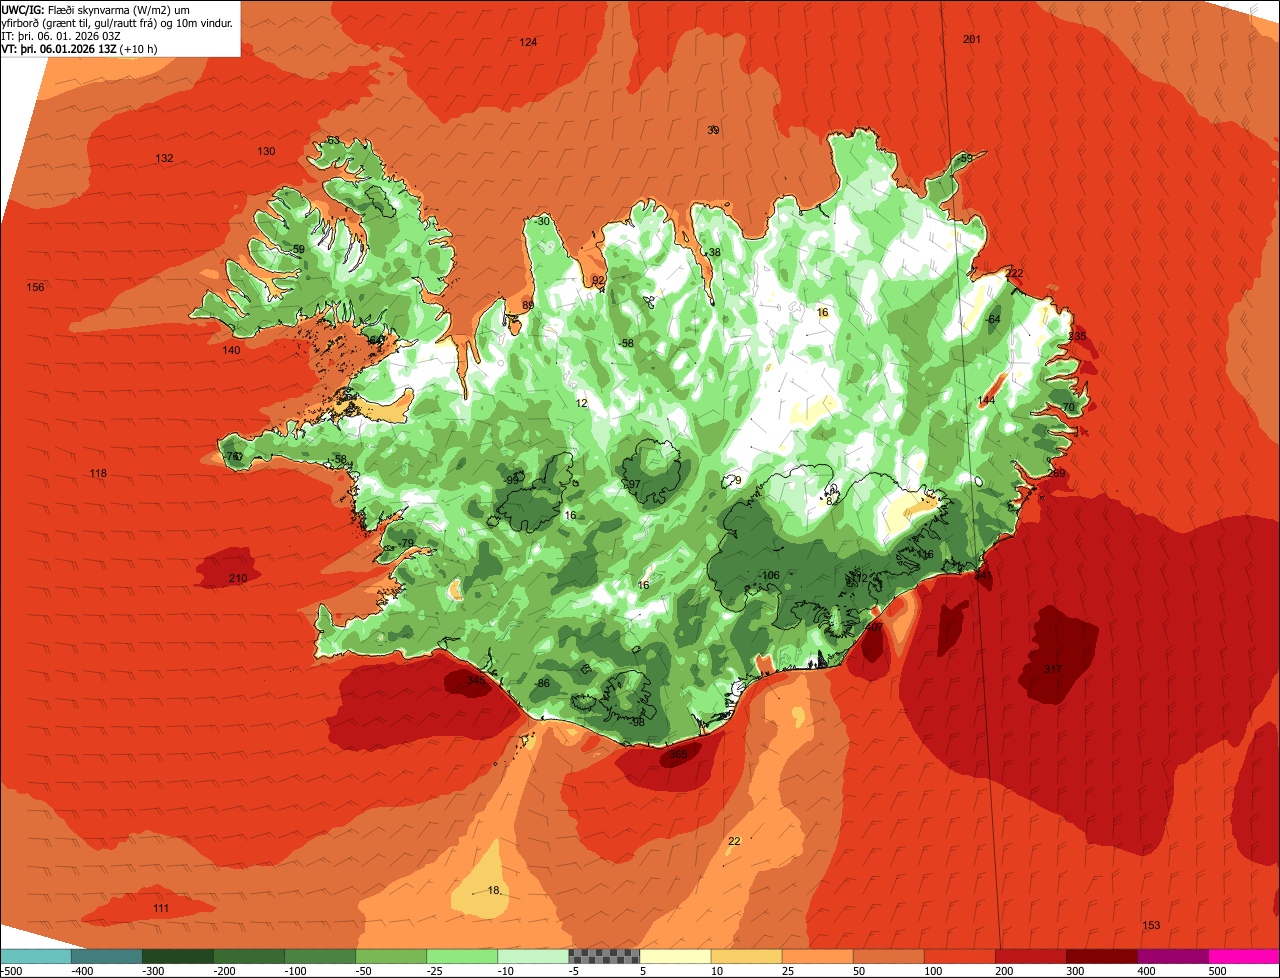
Task: Click the legend label '500'
Action: point(1217,971)
